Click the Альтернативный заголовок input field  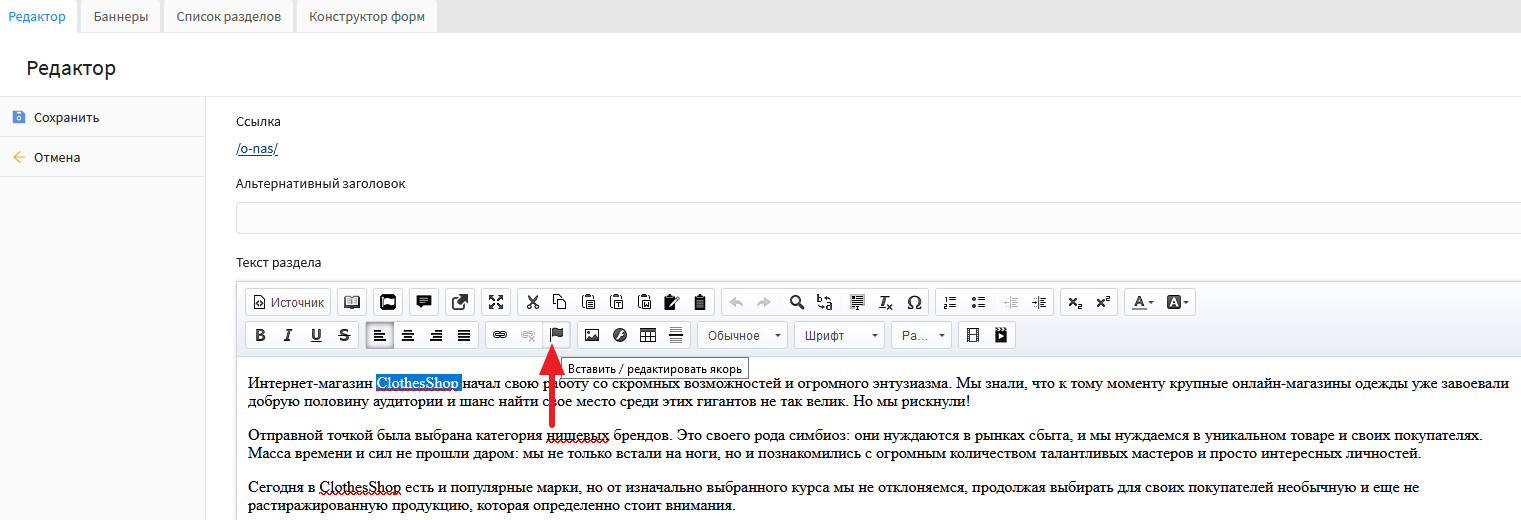pos(878,218)
